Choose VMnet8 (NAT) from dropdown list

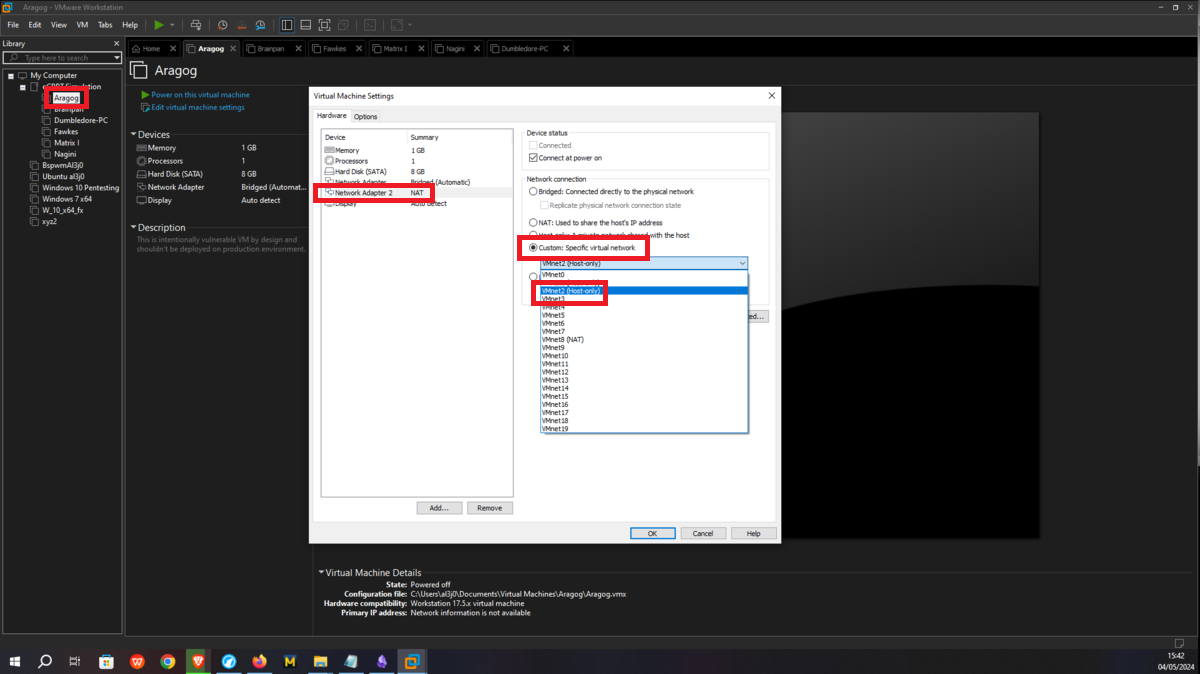[x=644, y=339]
